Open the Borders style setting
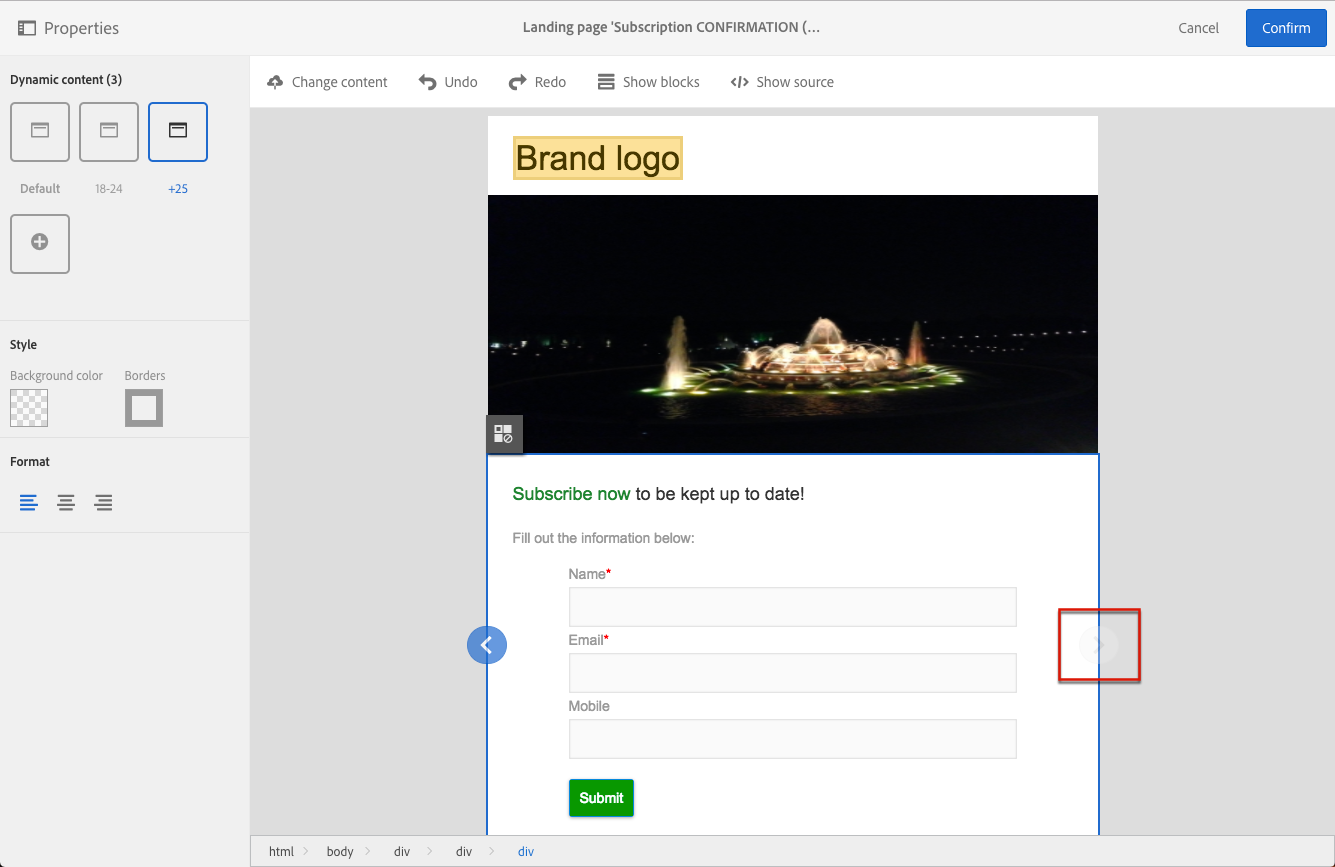Viewport: 1335px width, 867px height. [144, 408]
